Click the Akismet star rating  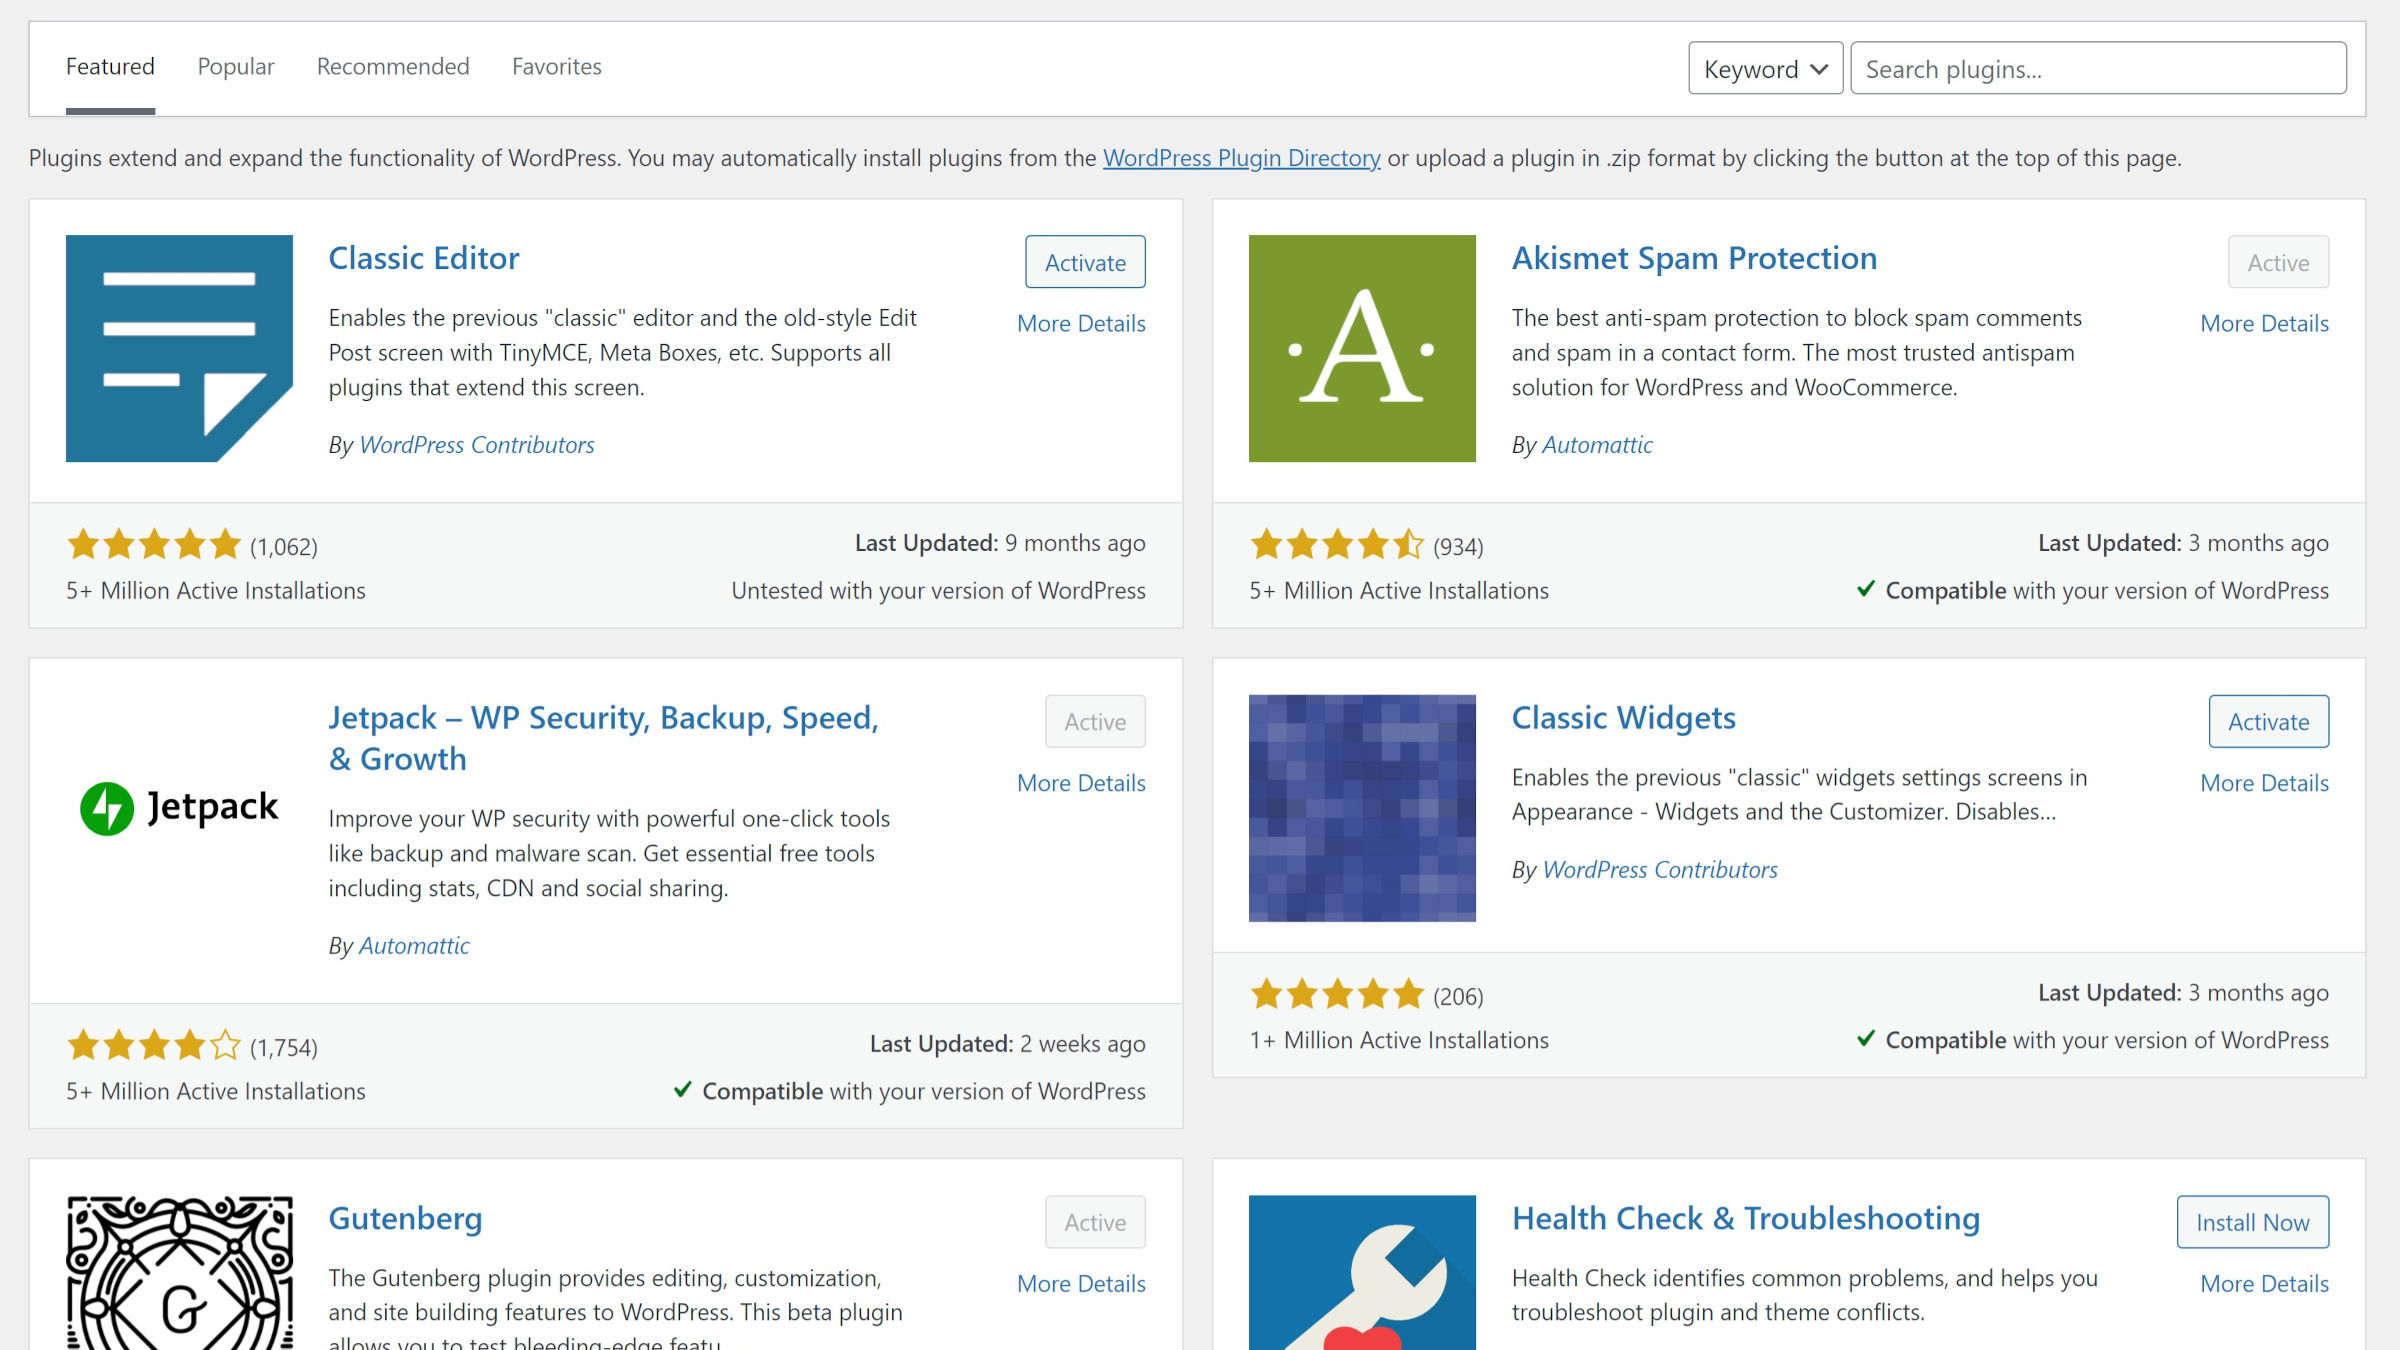1337,545
